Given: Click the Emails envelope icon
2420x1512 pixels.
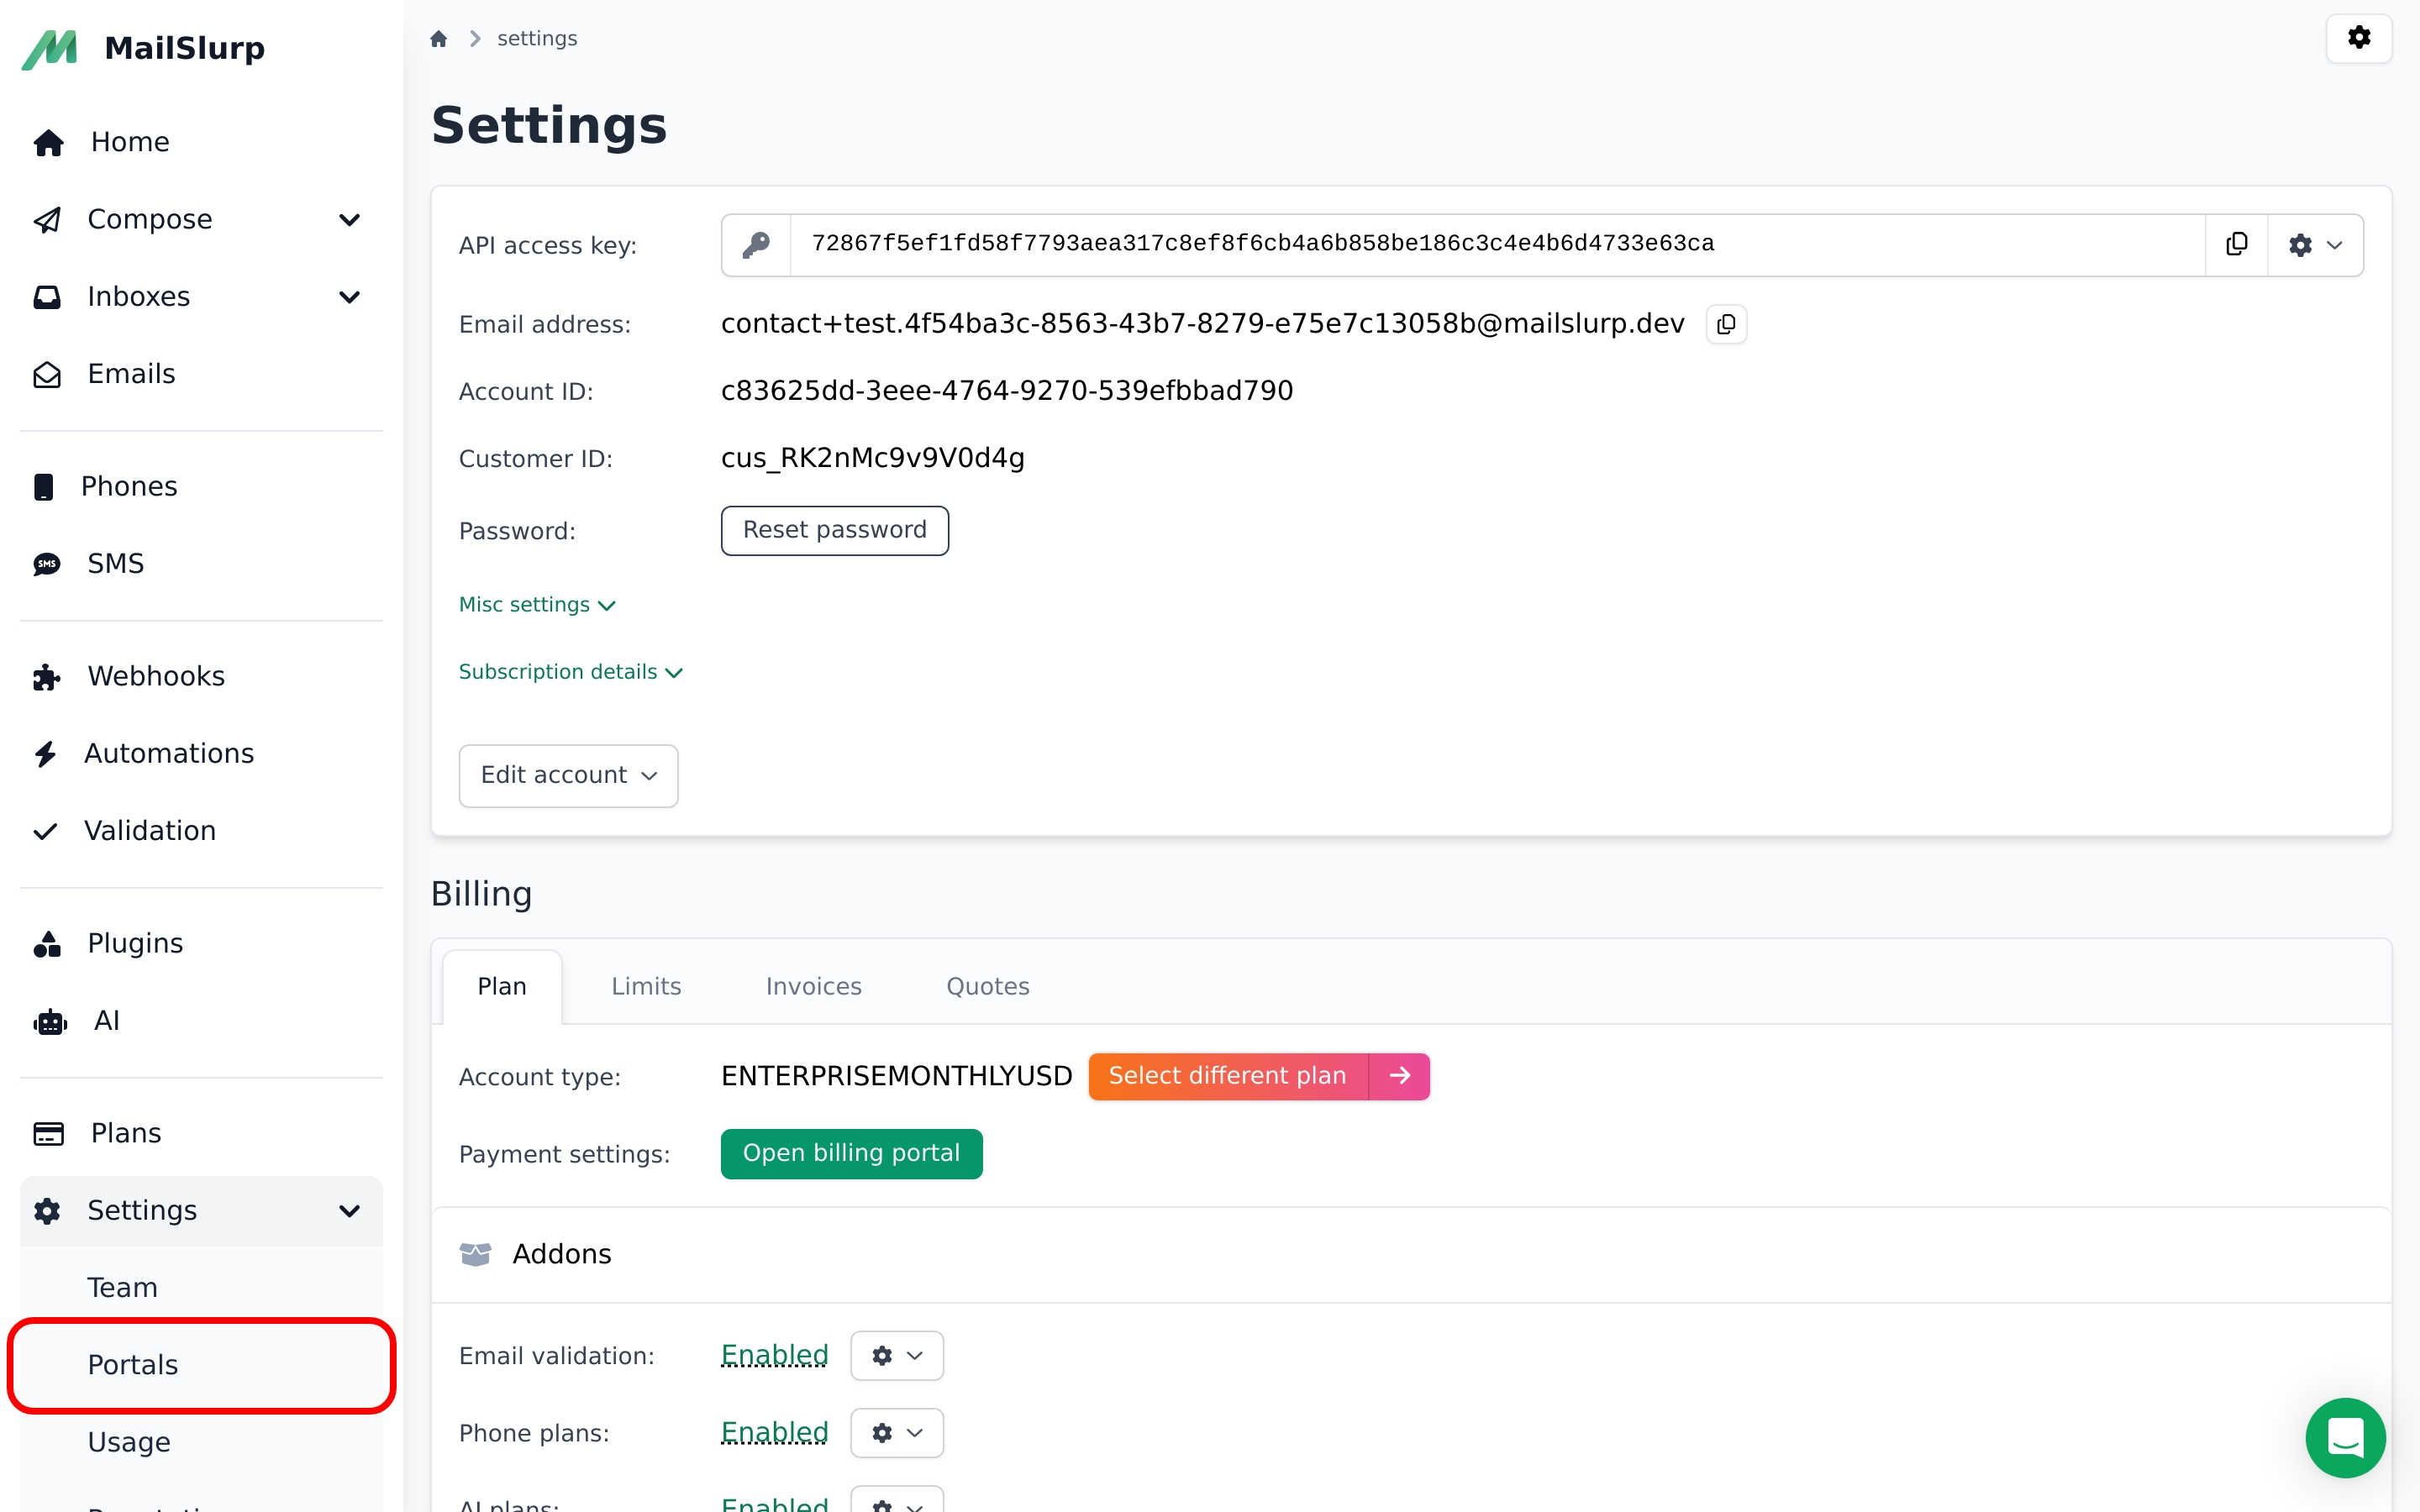Looking at the screenshot, I should (x=47, y=375).
